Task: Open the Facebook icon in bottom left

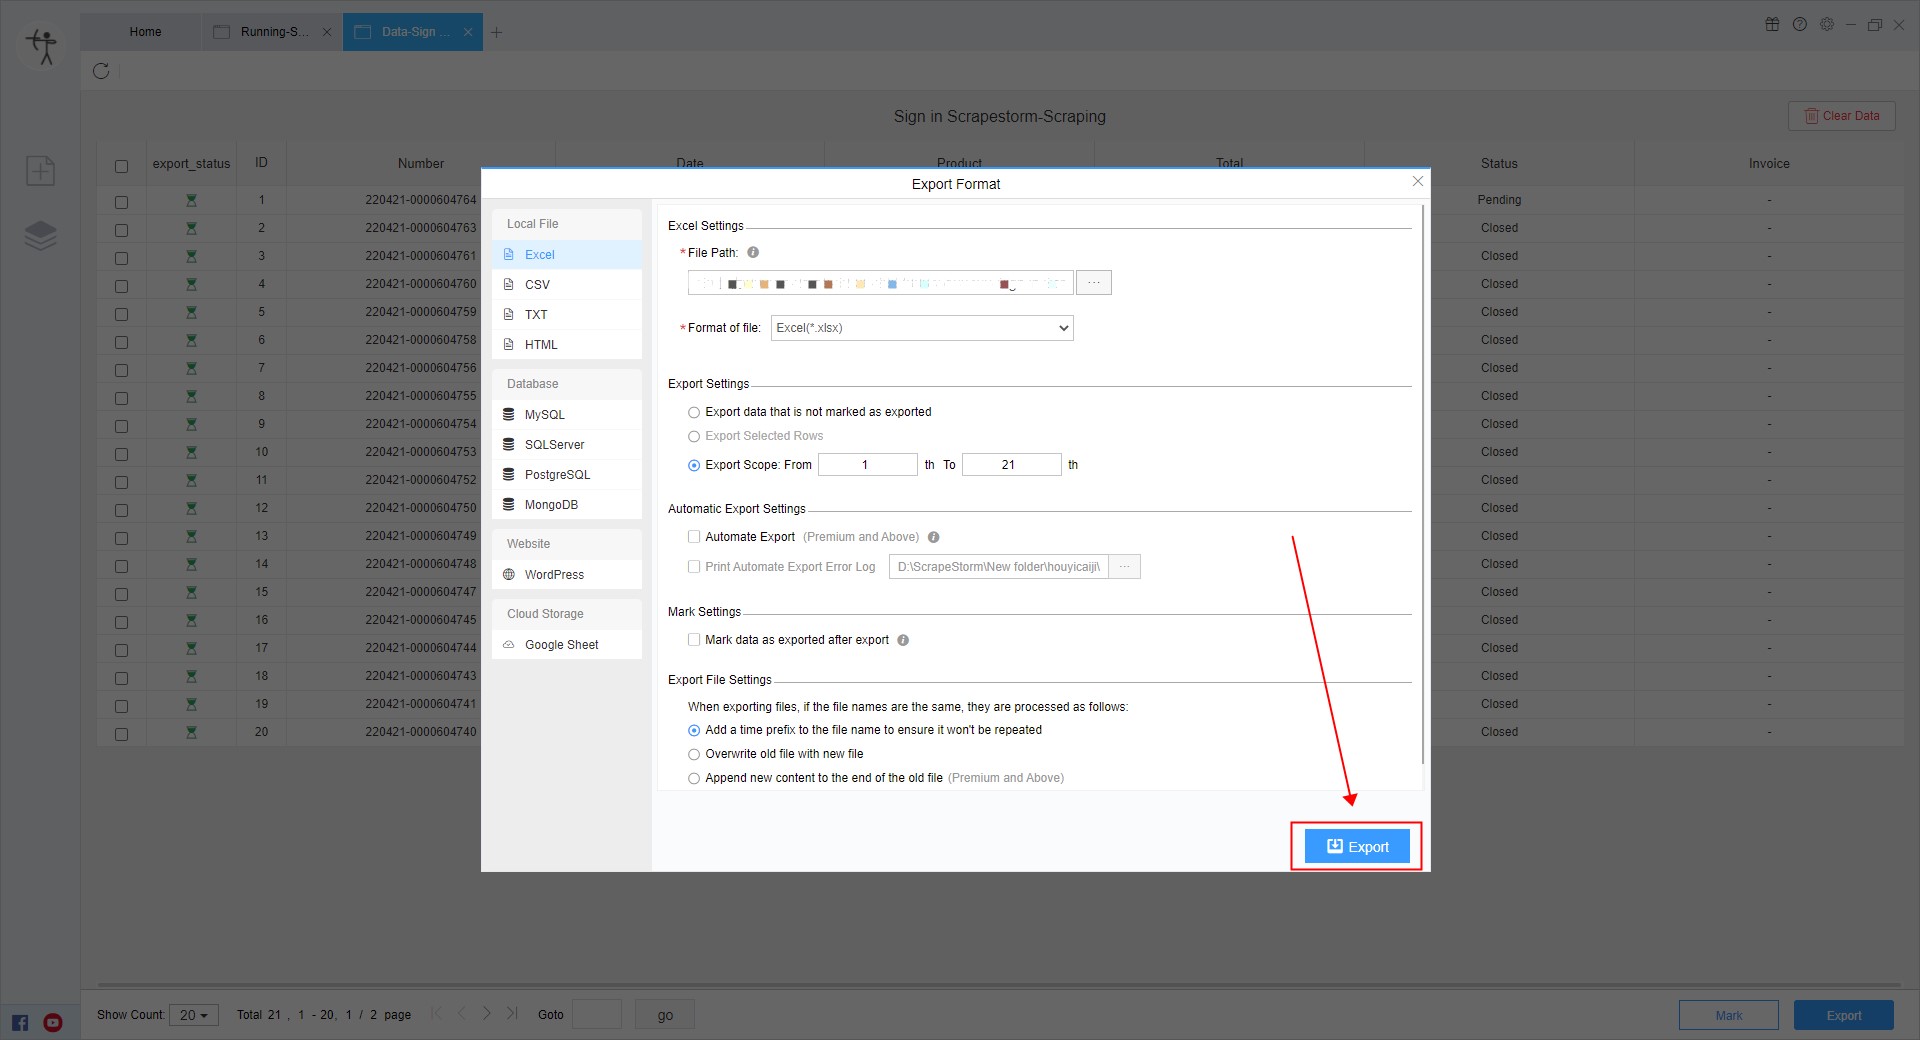Action: click(x=20, y=1022)
